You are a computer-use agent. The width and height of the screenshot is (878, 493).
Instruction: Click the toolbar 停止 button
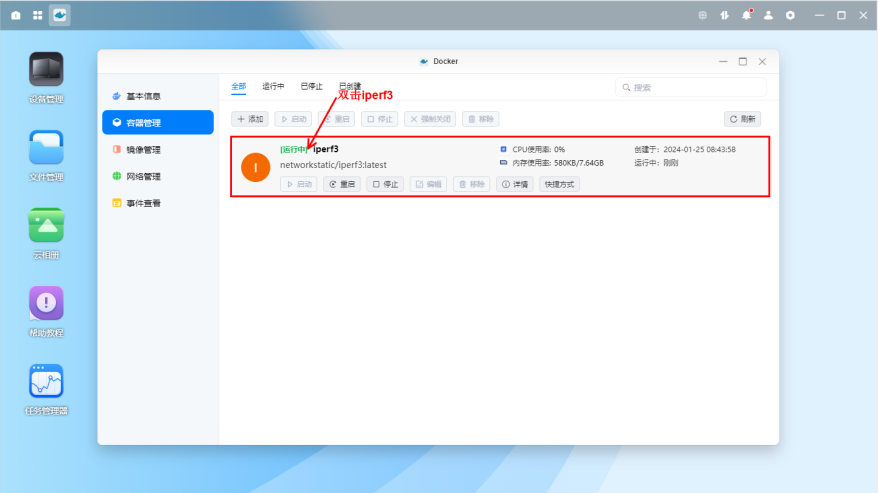click(380, 119)
